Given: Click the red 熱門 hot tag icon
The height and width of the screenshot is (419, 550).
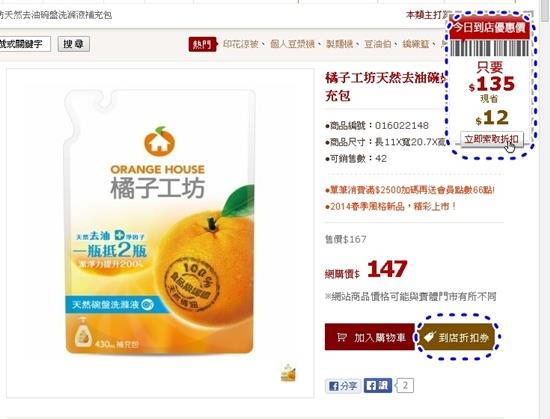Looking at the screenshot, I should (x=202, y=44).
